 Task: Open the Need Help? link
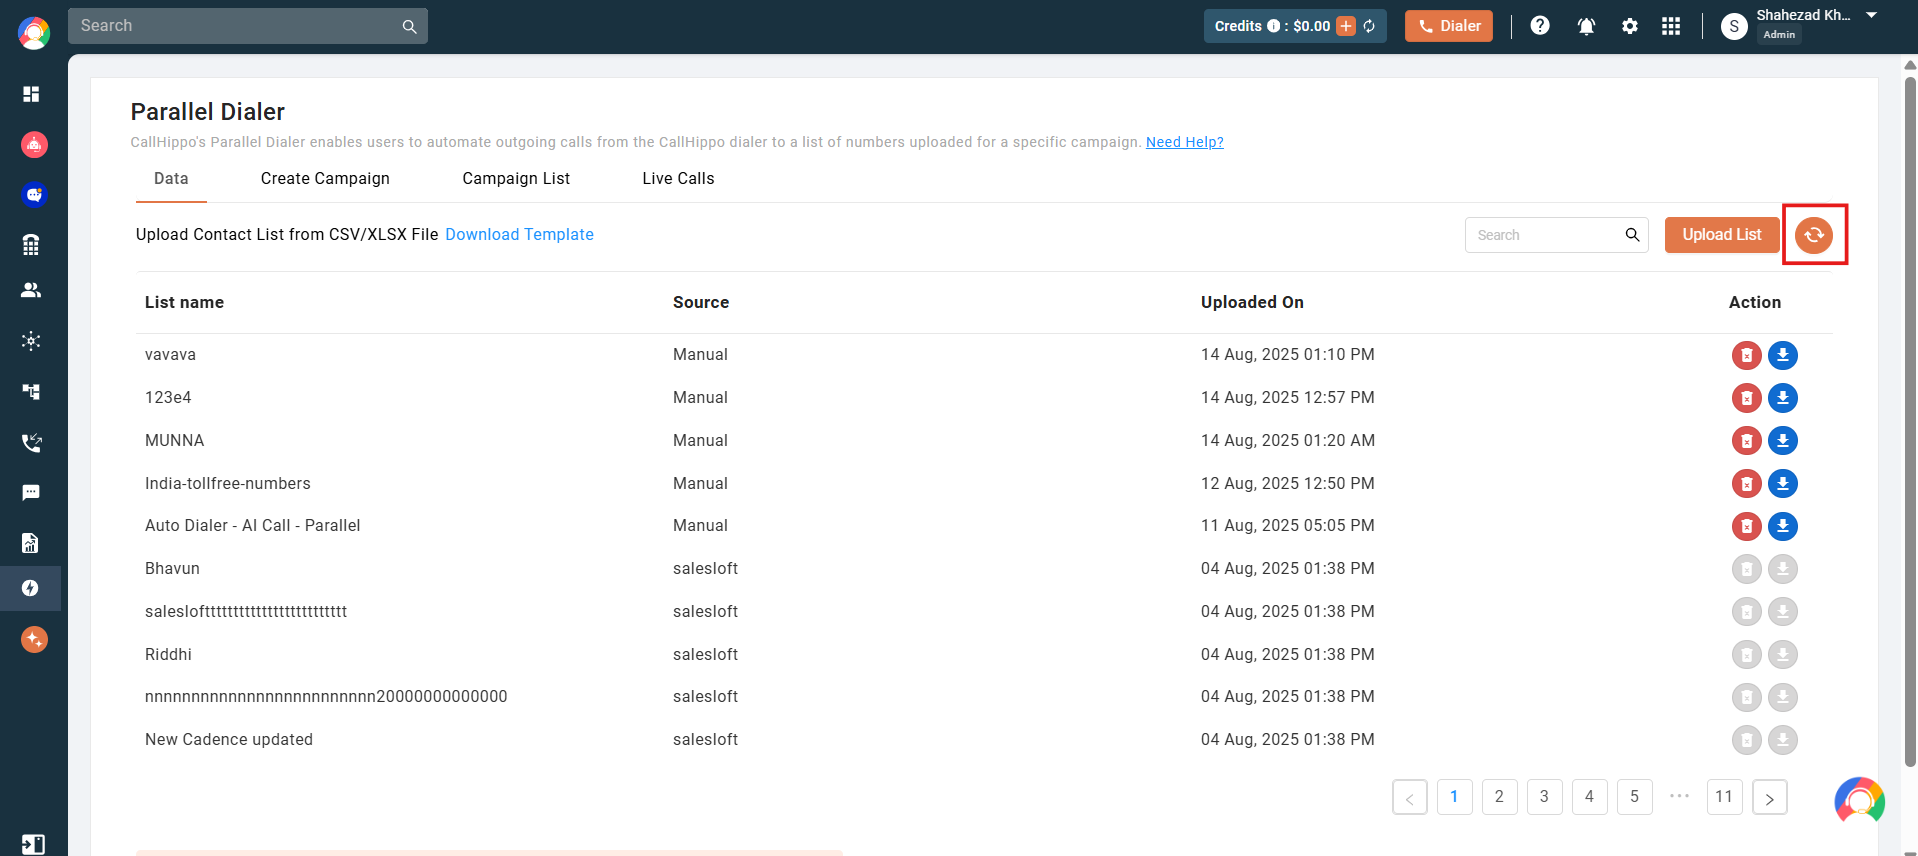point(1185,142)
